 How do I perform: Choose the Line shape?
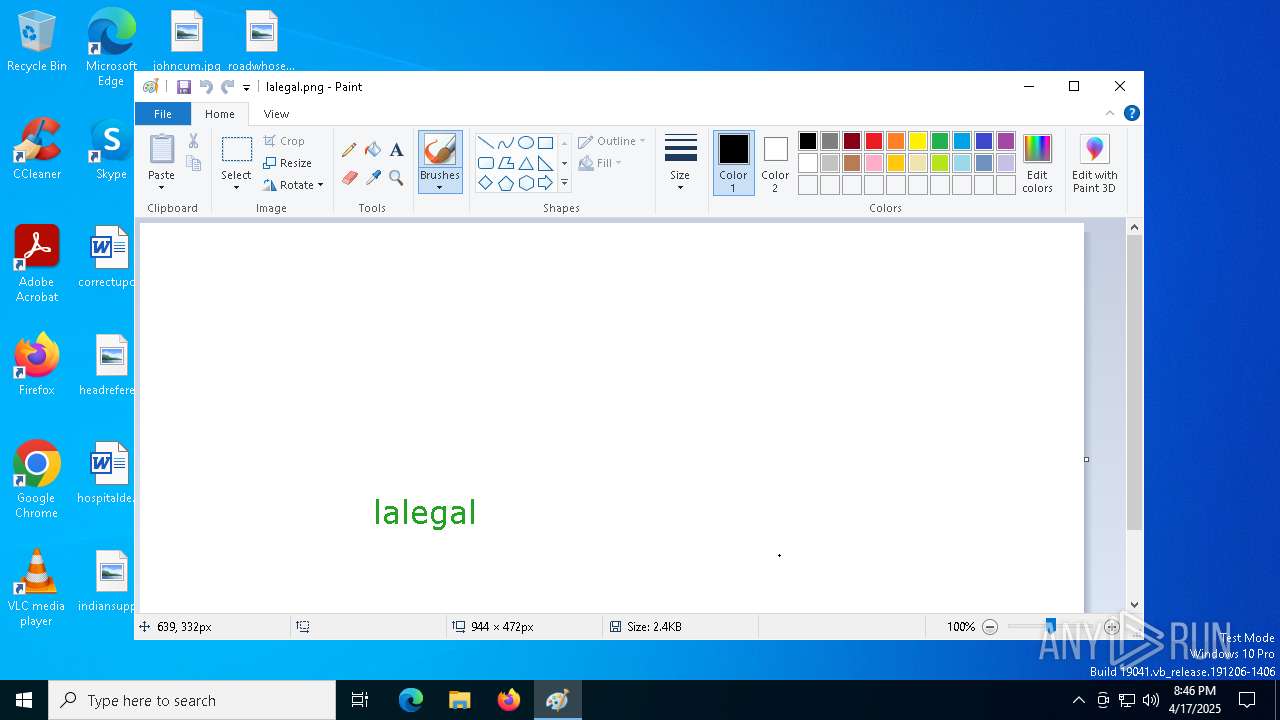point(485,142)
